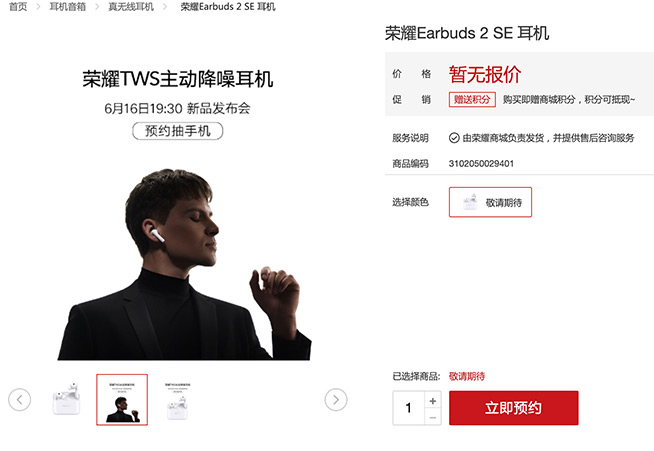Click the 荣耀Earbuds 2 SE 耳机 breadcrumb item
The width and height of the screenshot is (654, 451).
click(228, 7)
